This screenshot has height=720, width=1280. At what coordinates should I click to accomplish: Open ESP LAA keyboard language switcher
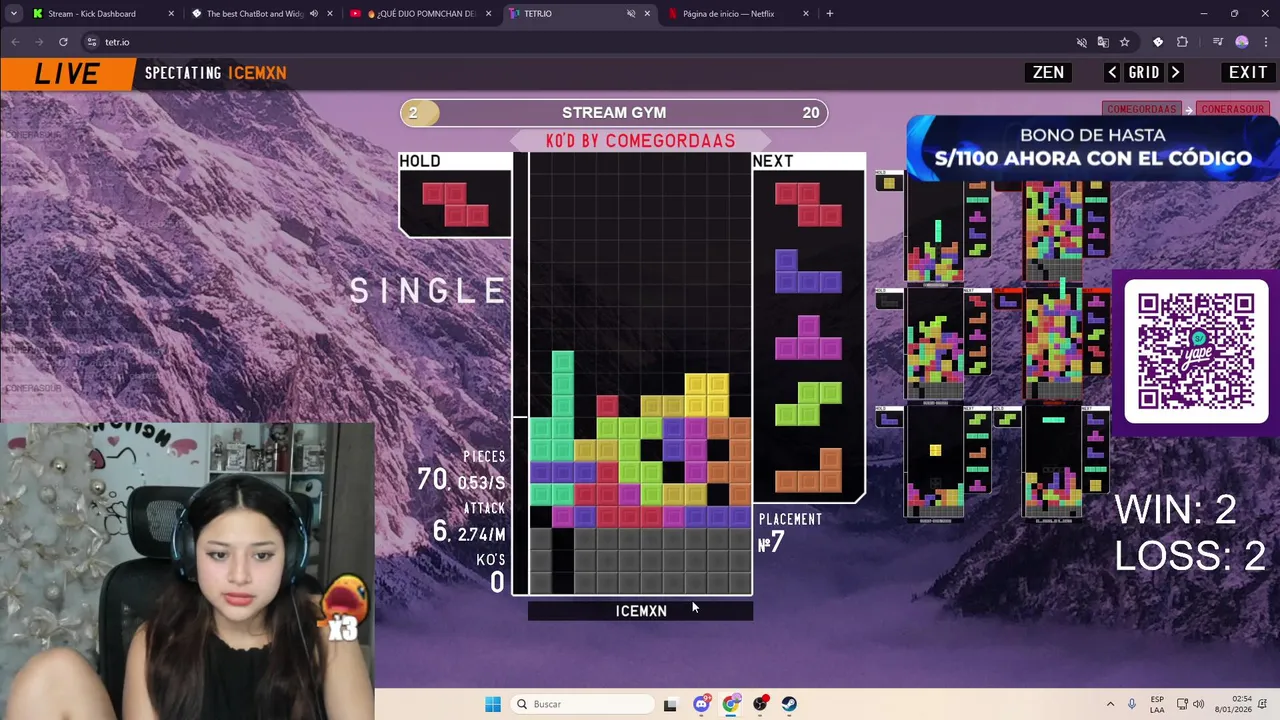point(1157,704)
